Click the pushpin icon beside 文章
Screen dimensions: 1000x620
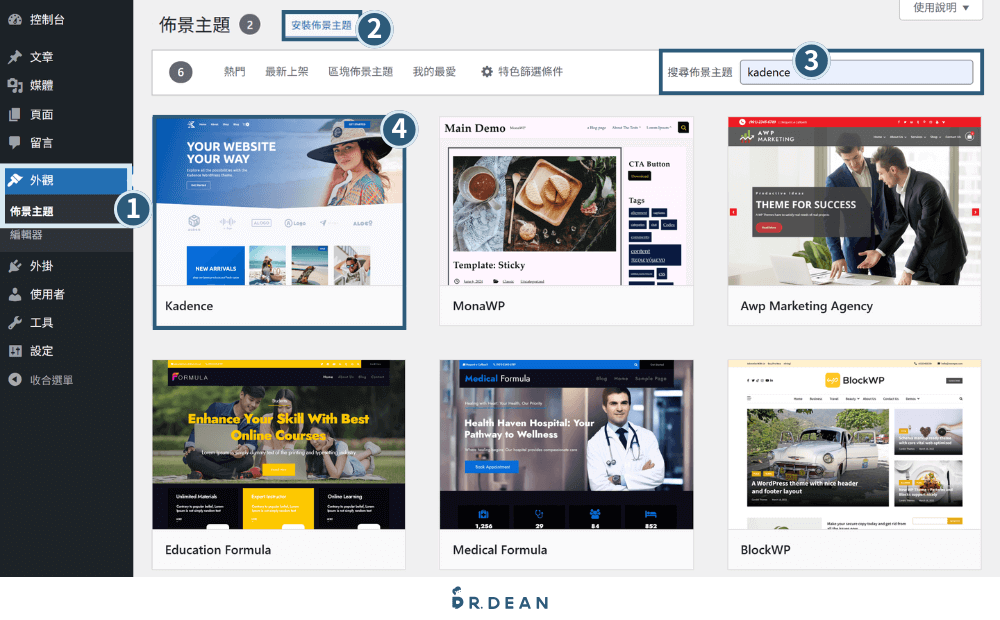pos(15,57)
